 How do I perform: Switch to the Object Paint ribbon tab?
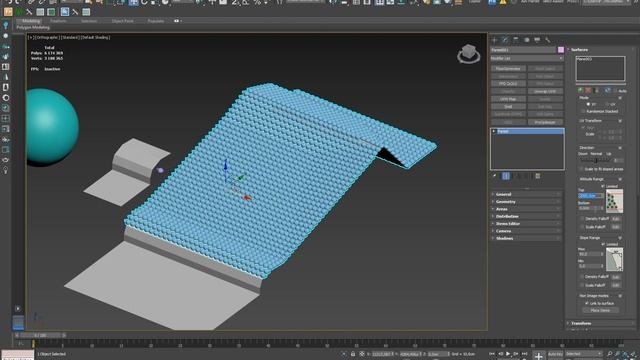coord(122,21)
